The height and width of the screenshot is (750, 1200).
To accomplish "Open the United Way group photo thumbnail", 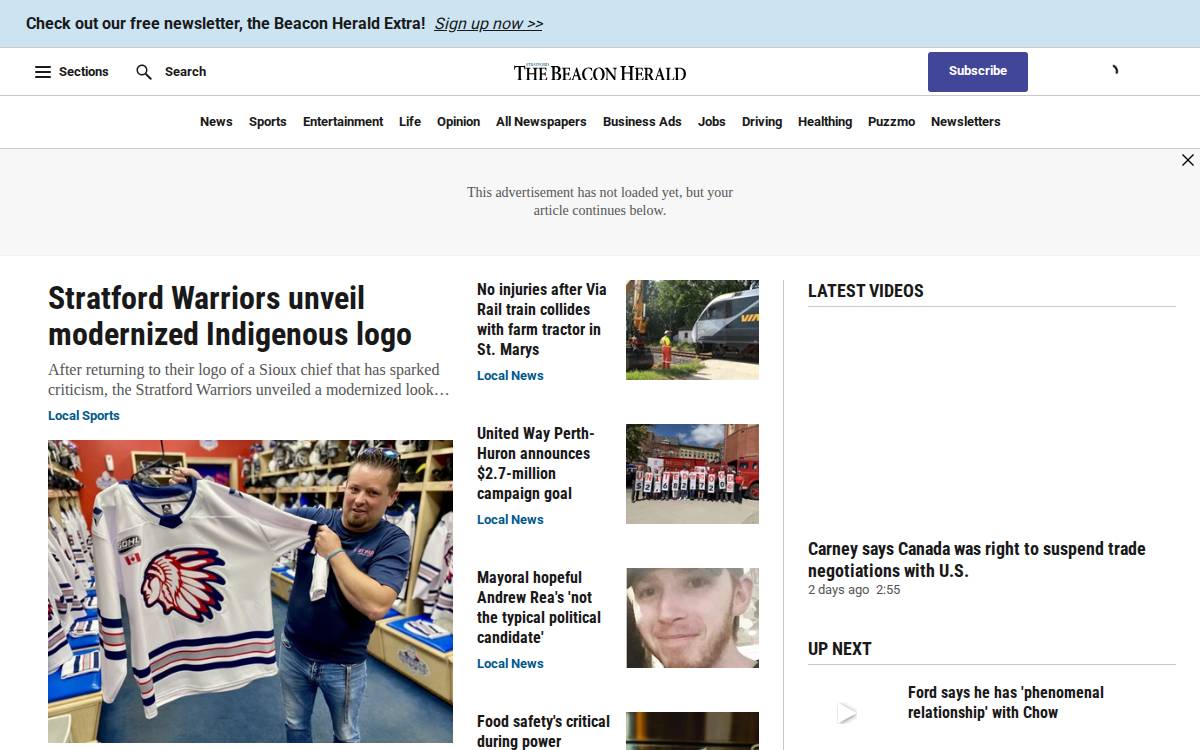I will (692, 474).
